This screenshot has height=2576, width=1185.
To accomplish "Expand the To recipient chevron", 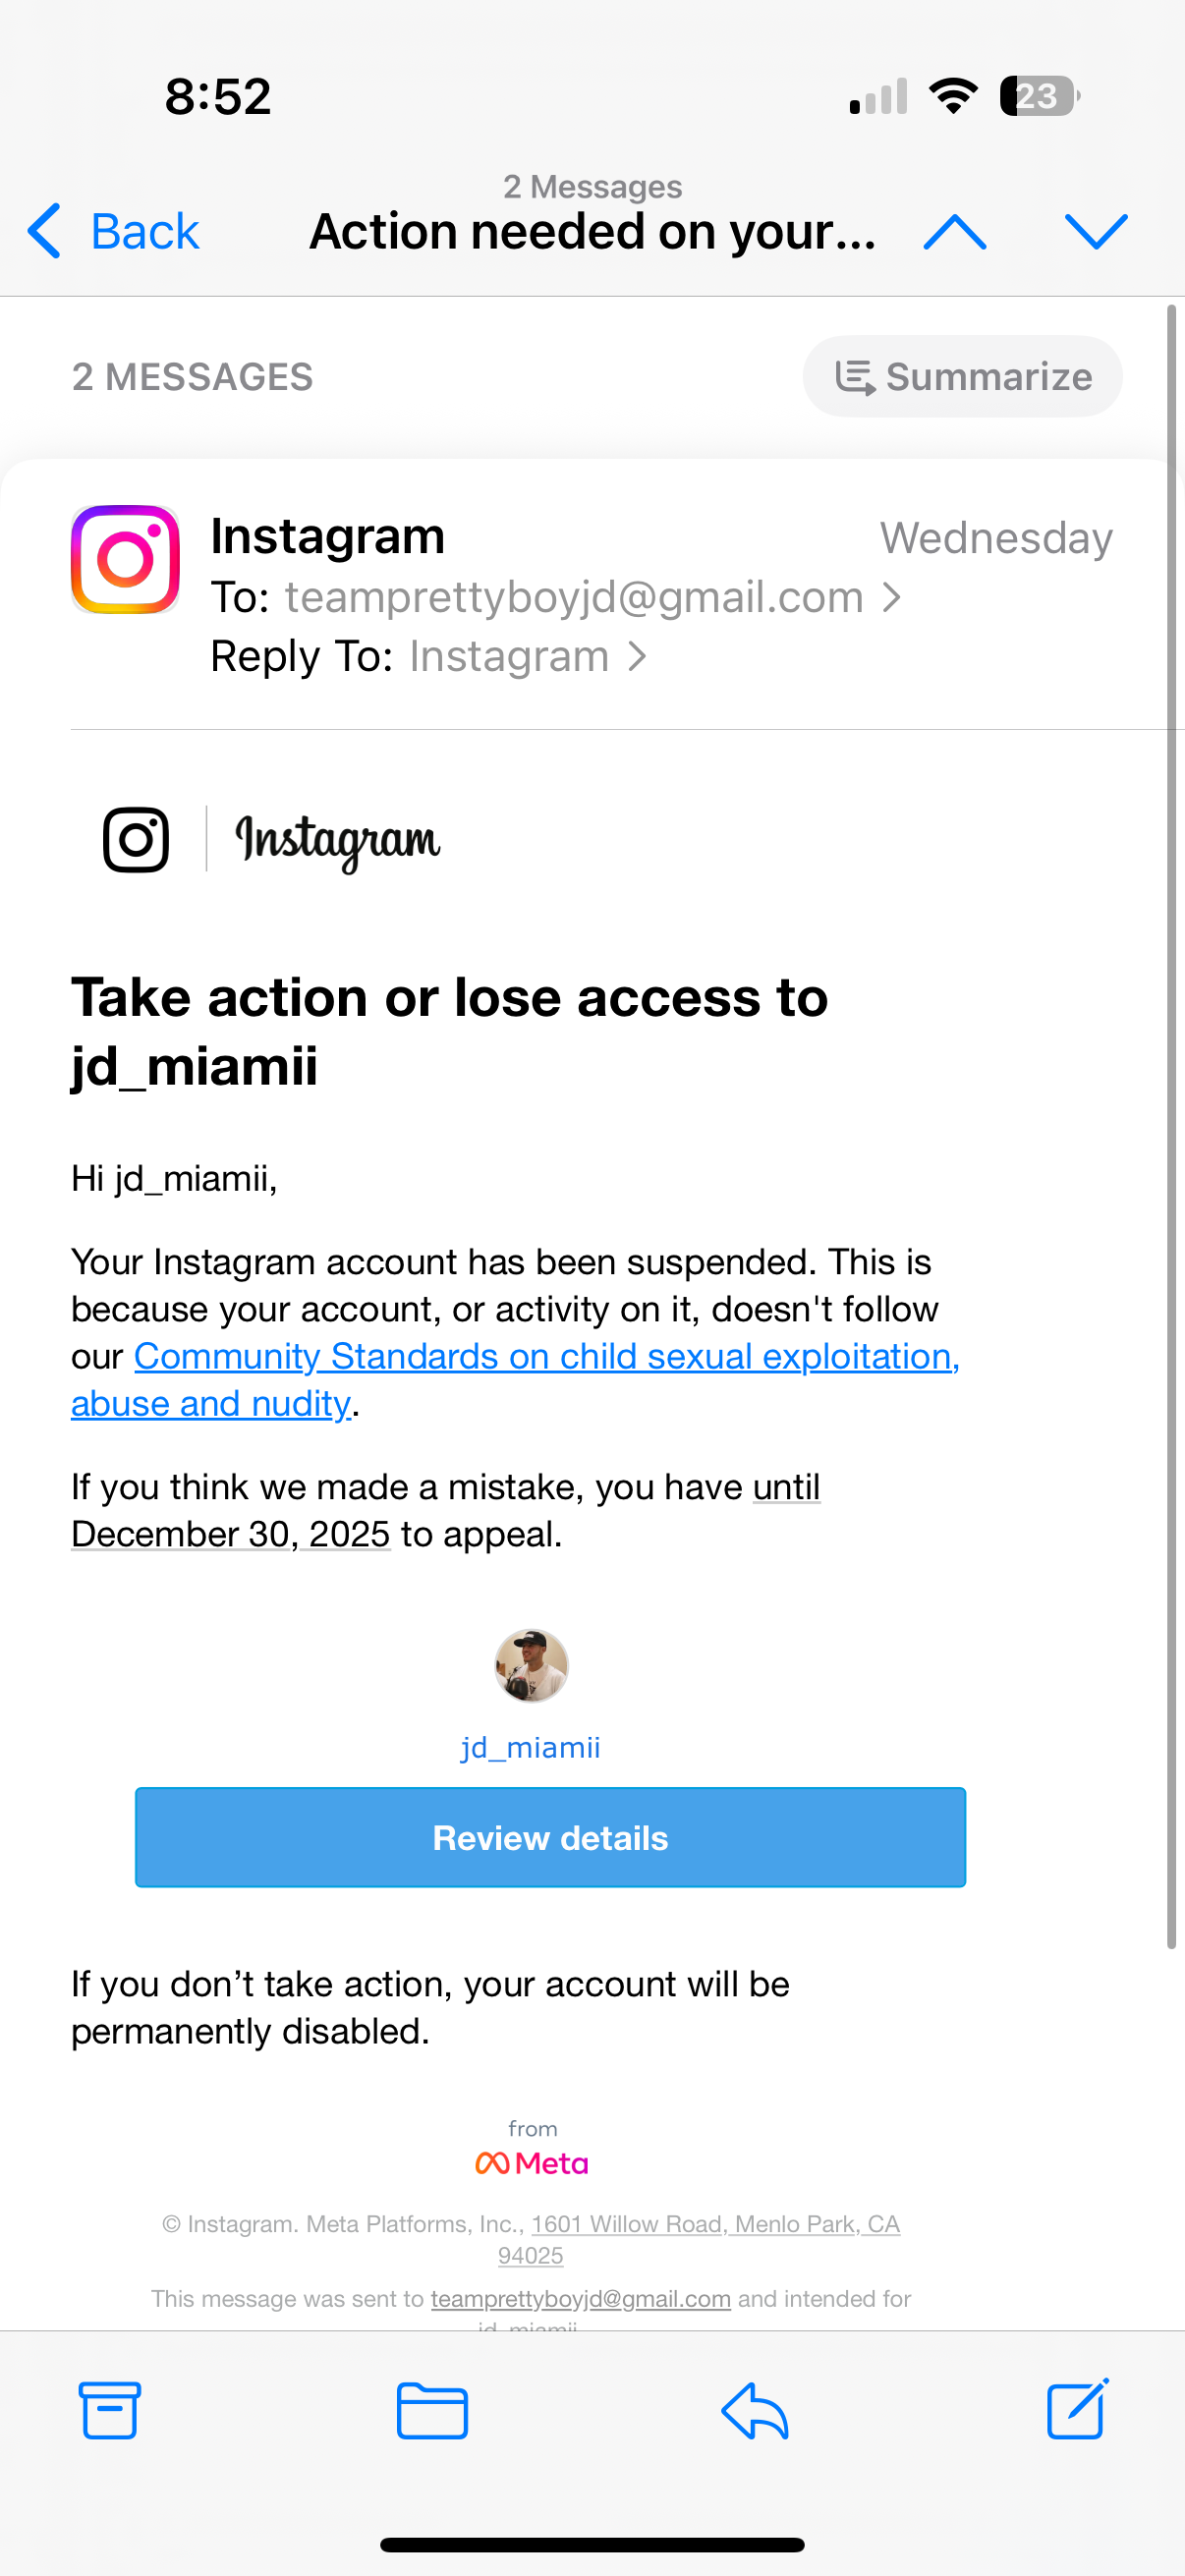I will coord(892,597).
